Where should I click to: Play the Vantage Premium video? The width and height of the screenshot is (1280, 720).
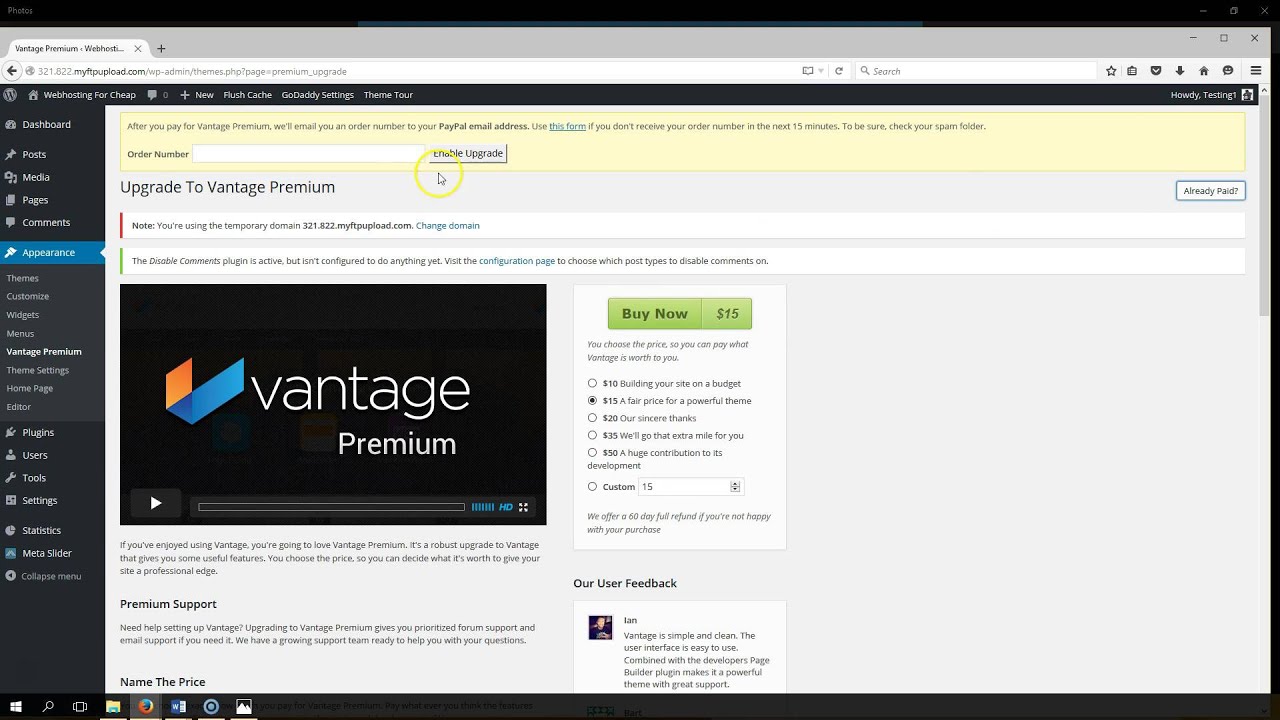click(155, 503)
